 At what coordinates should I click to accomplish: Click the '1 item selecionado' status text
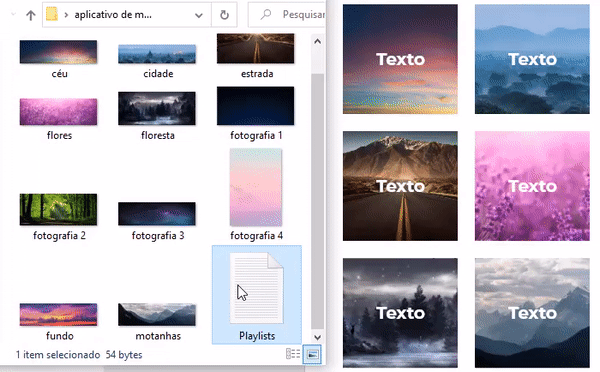[58, 355]
